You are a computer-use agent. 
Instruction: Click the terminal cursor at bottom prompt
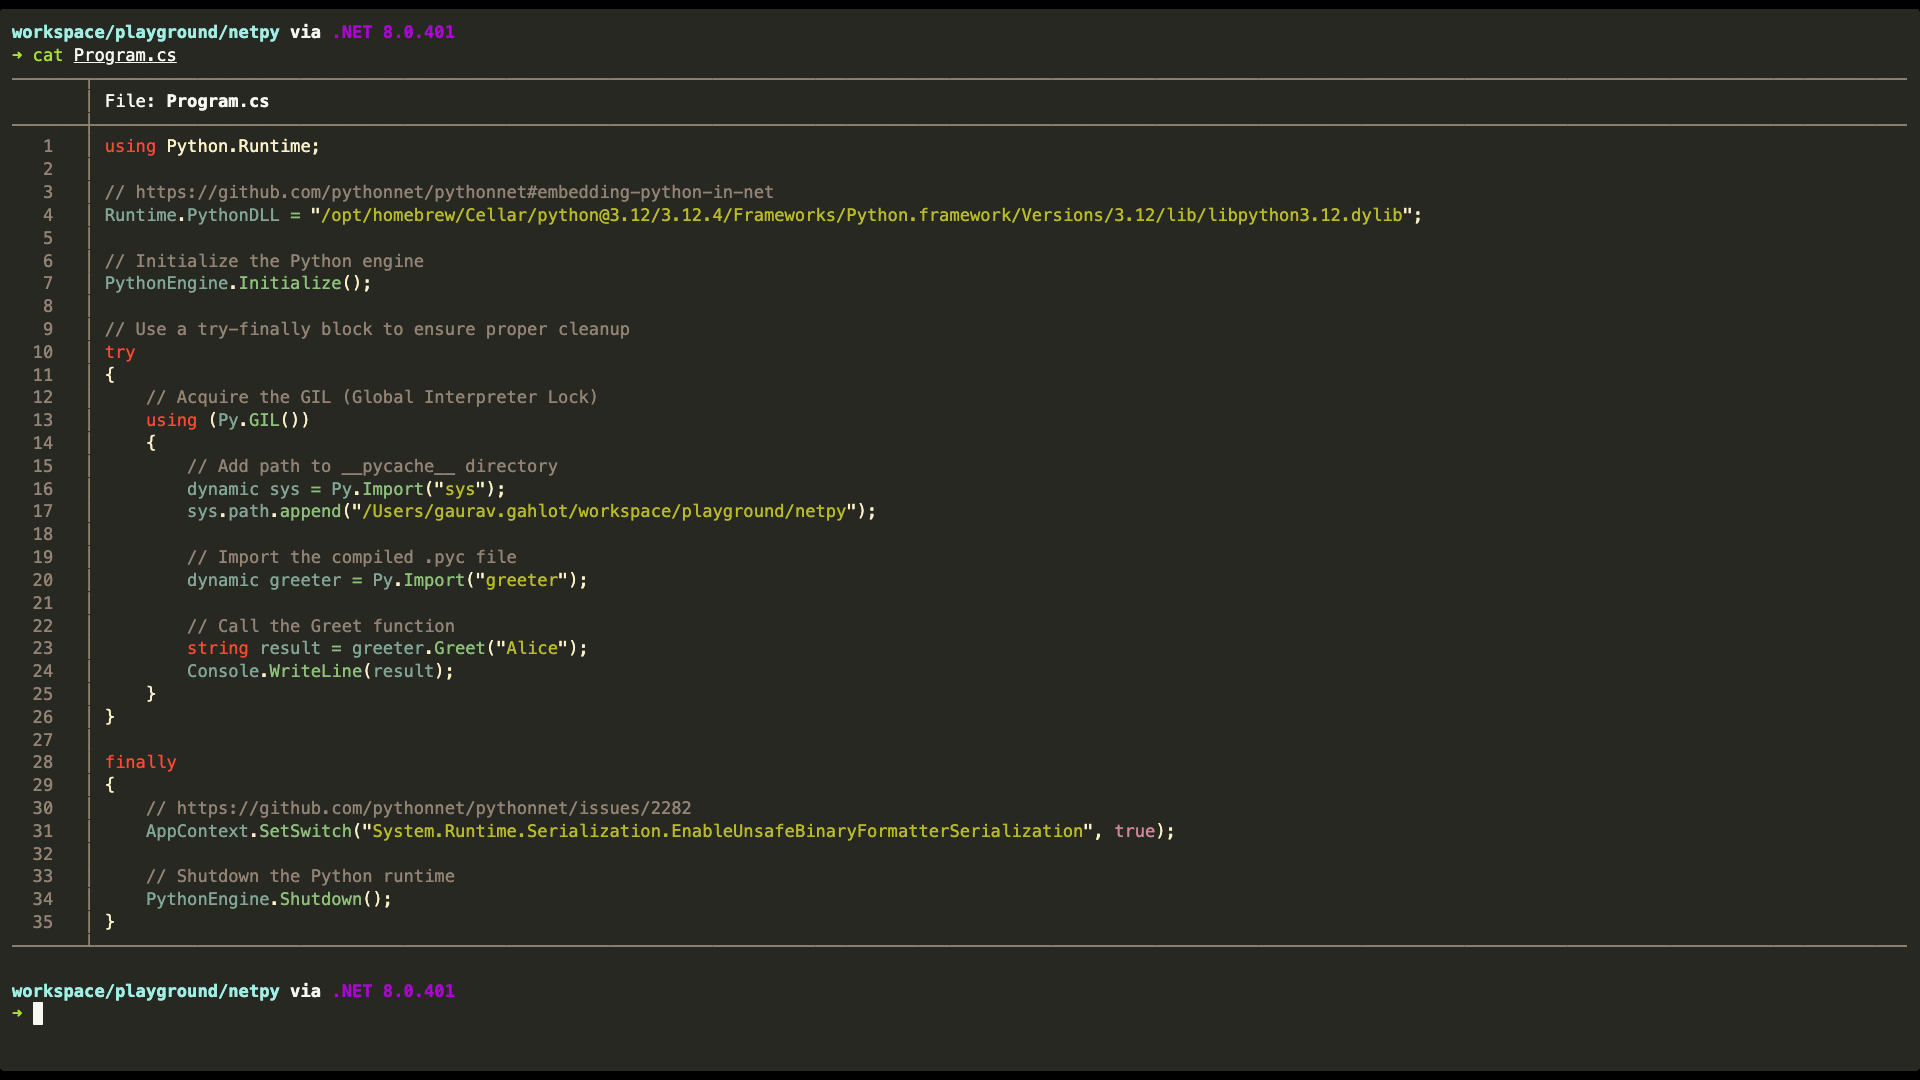click(38, 1014)
